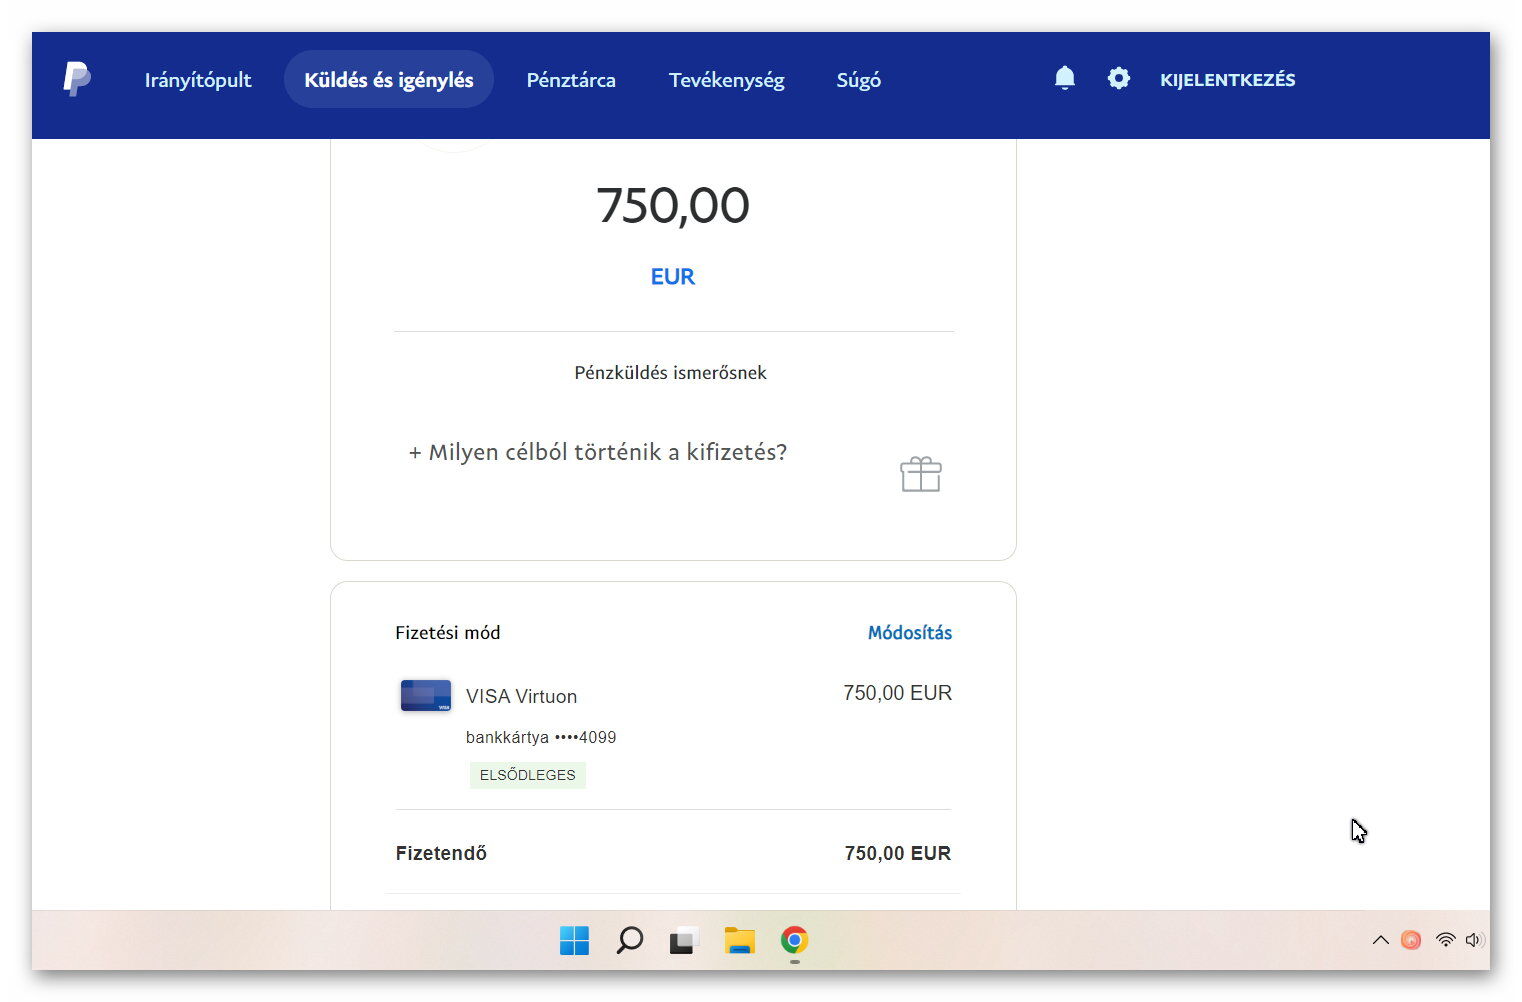Image resolution: width=1522 pixels, height=1002 pixels.
Task: Click the 750,00 amount field
Action: [673, 205]
